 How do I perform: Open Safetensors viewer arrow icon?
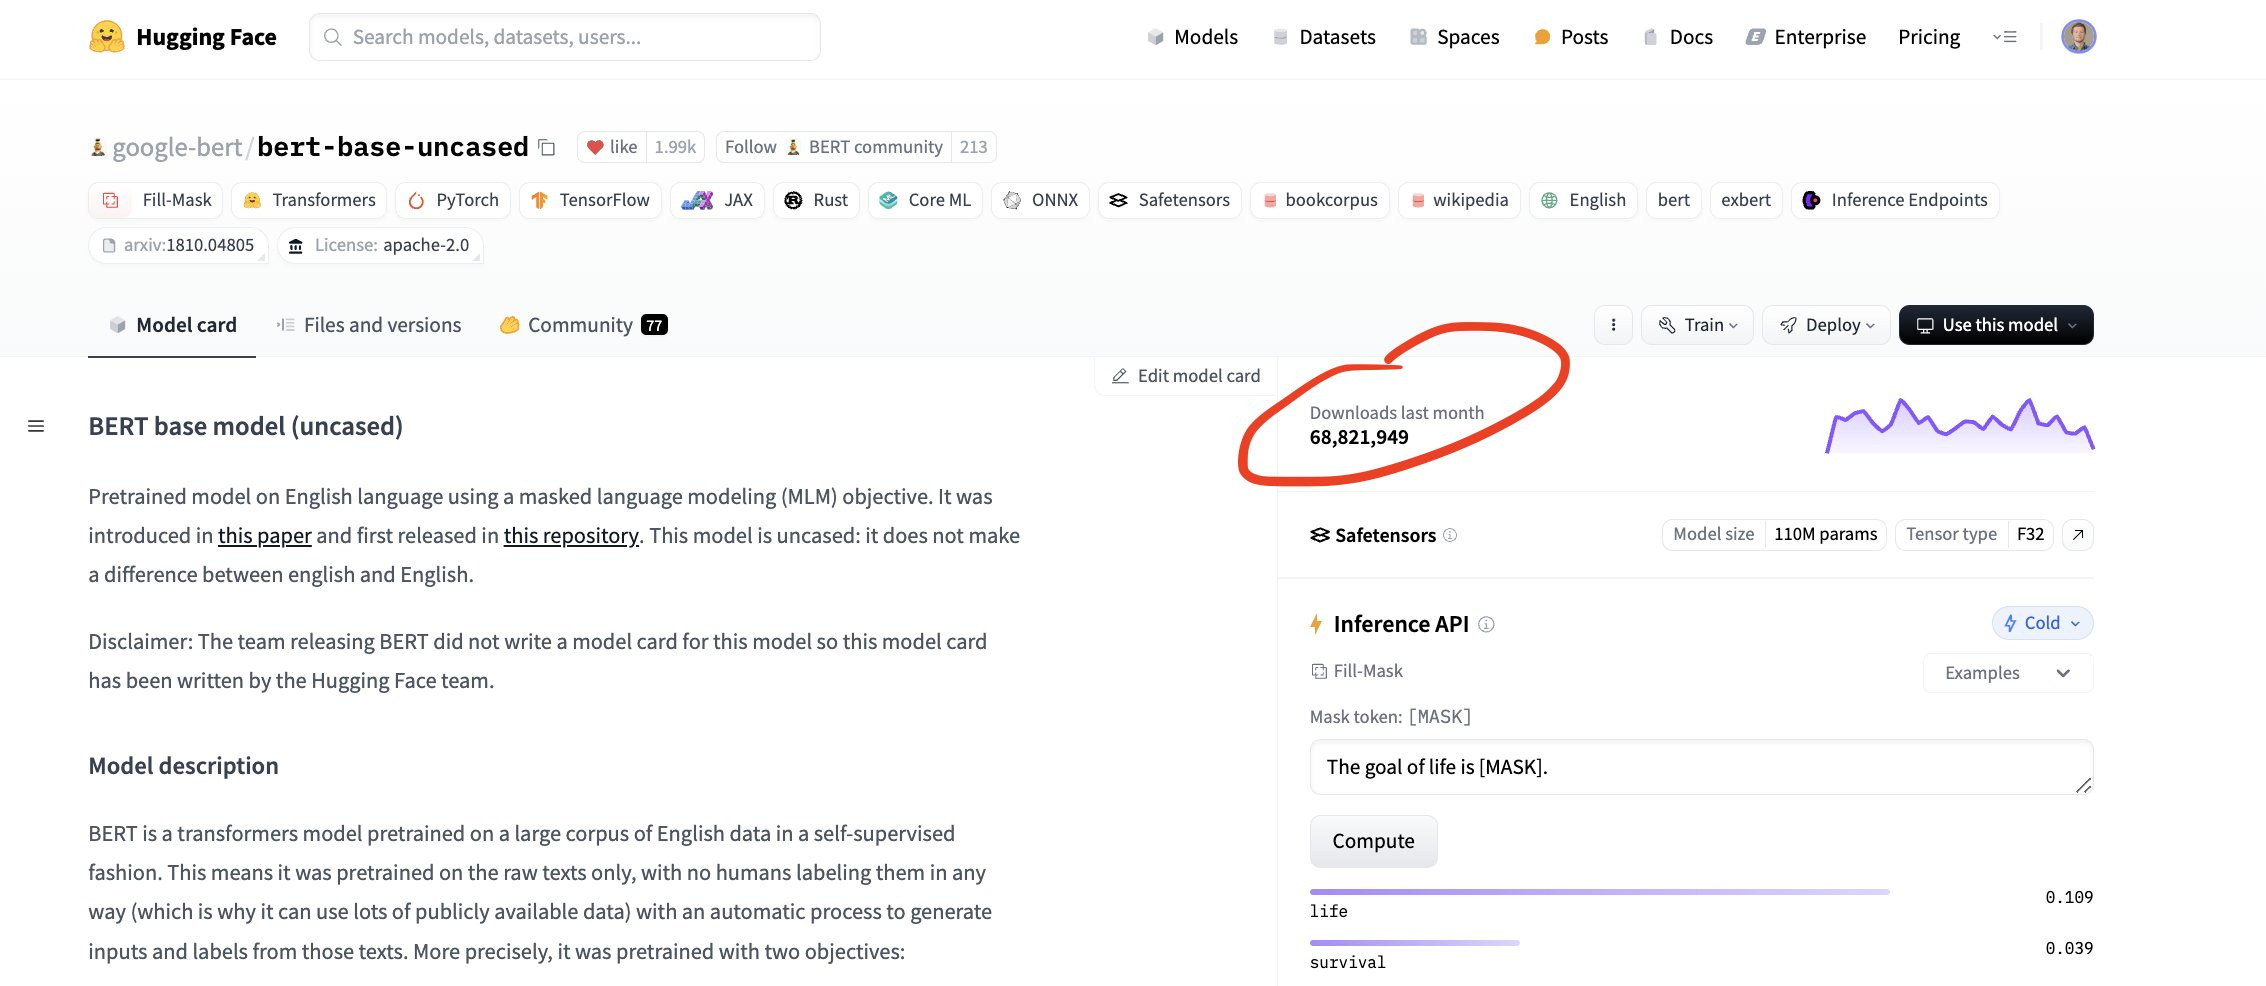2078,535
